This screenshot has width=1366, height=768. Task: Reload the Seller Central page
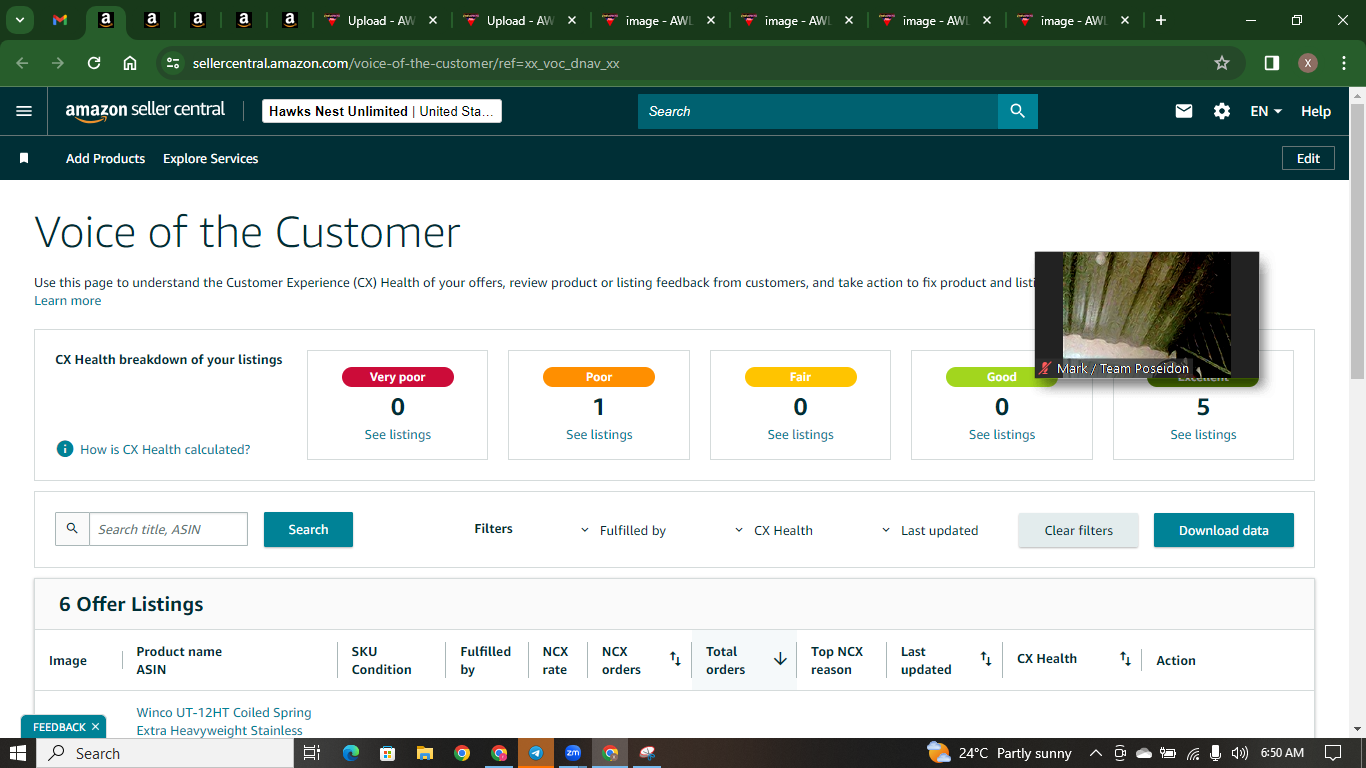(94, 63)
